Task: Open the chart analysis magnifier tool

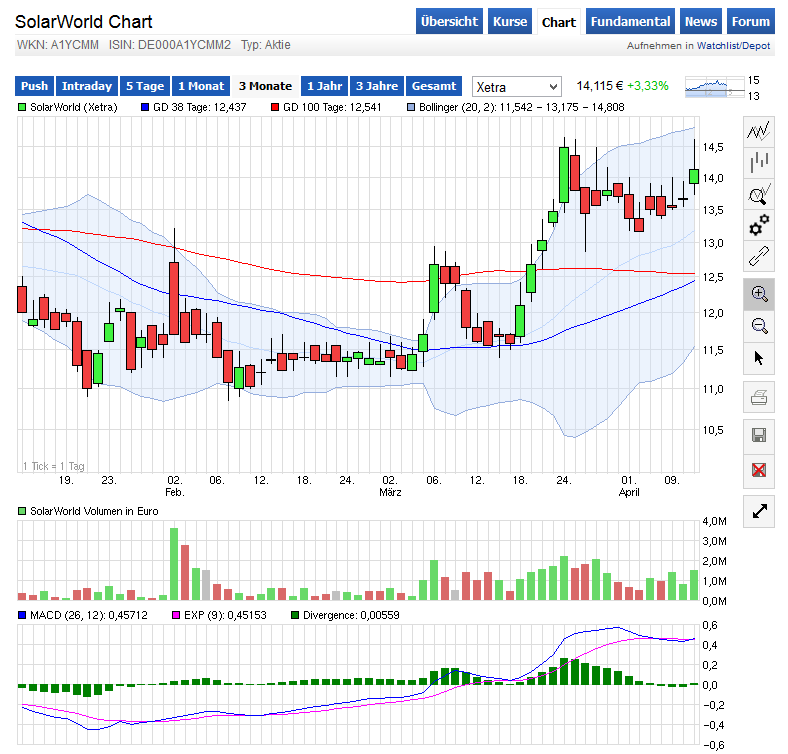Action: (758, 194)
